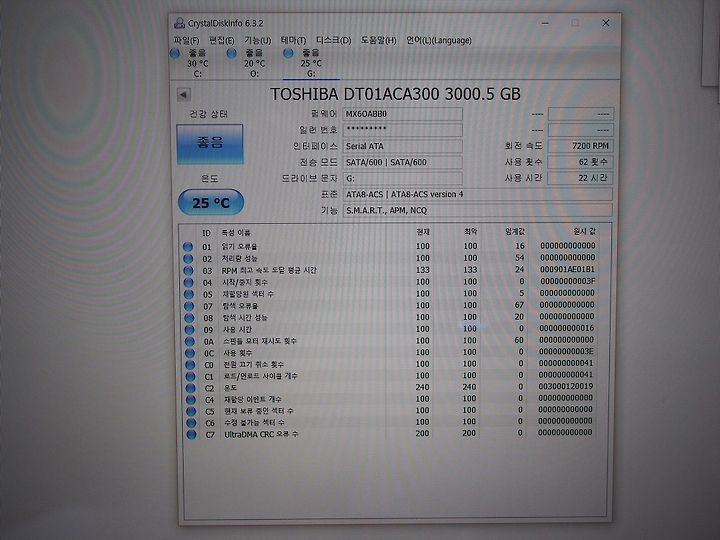Screen dimensions: 720x540
Task: Click status orb of attribute C4
Action: (191, 399)
